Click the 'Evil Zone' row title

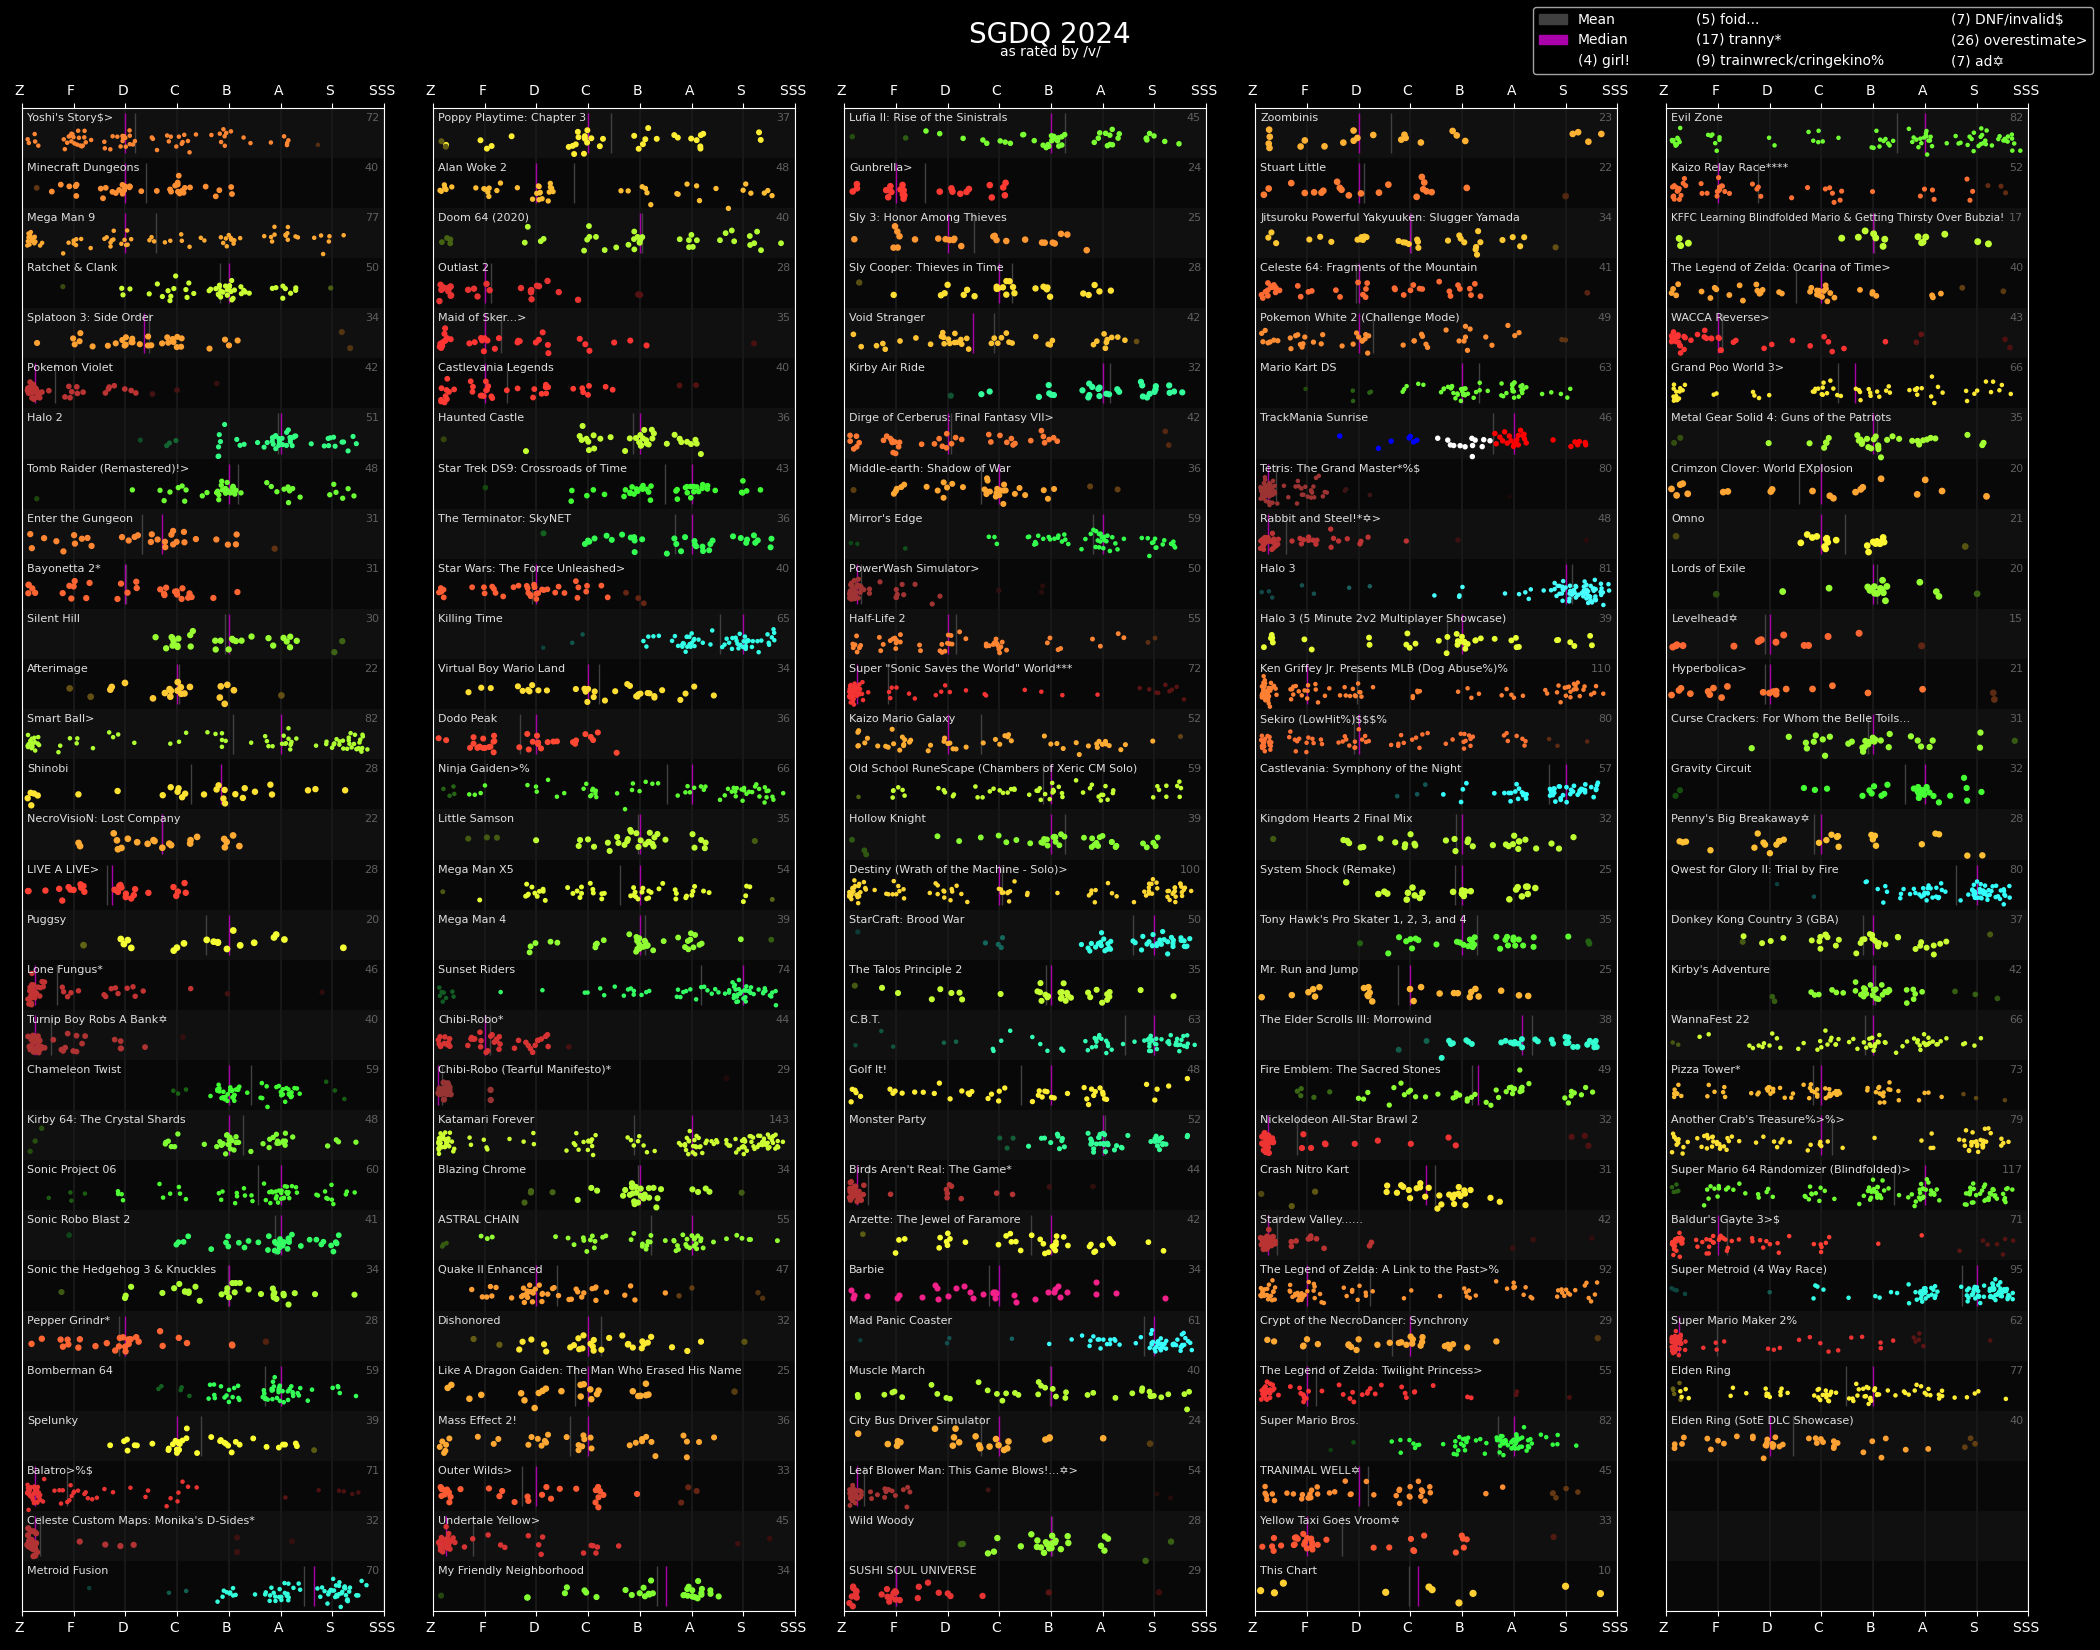[1697, 118]
